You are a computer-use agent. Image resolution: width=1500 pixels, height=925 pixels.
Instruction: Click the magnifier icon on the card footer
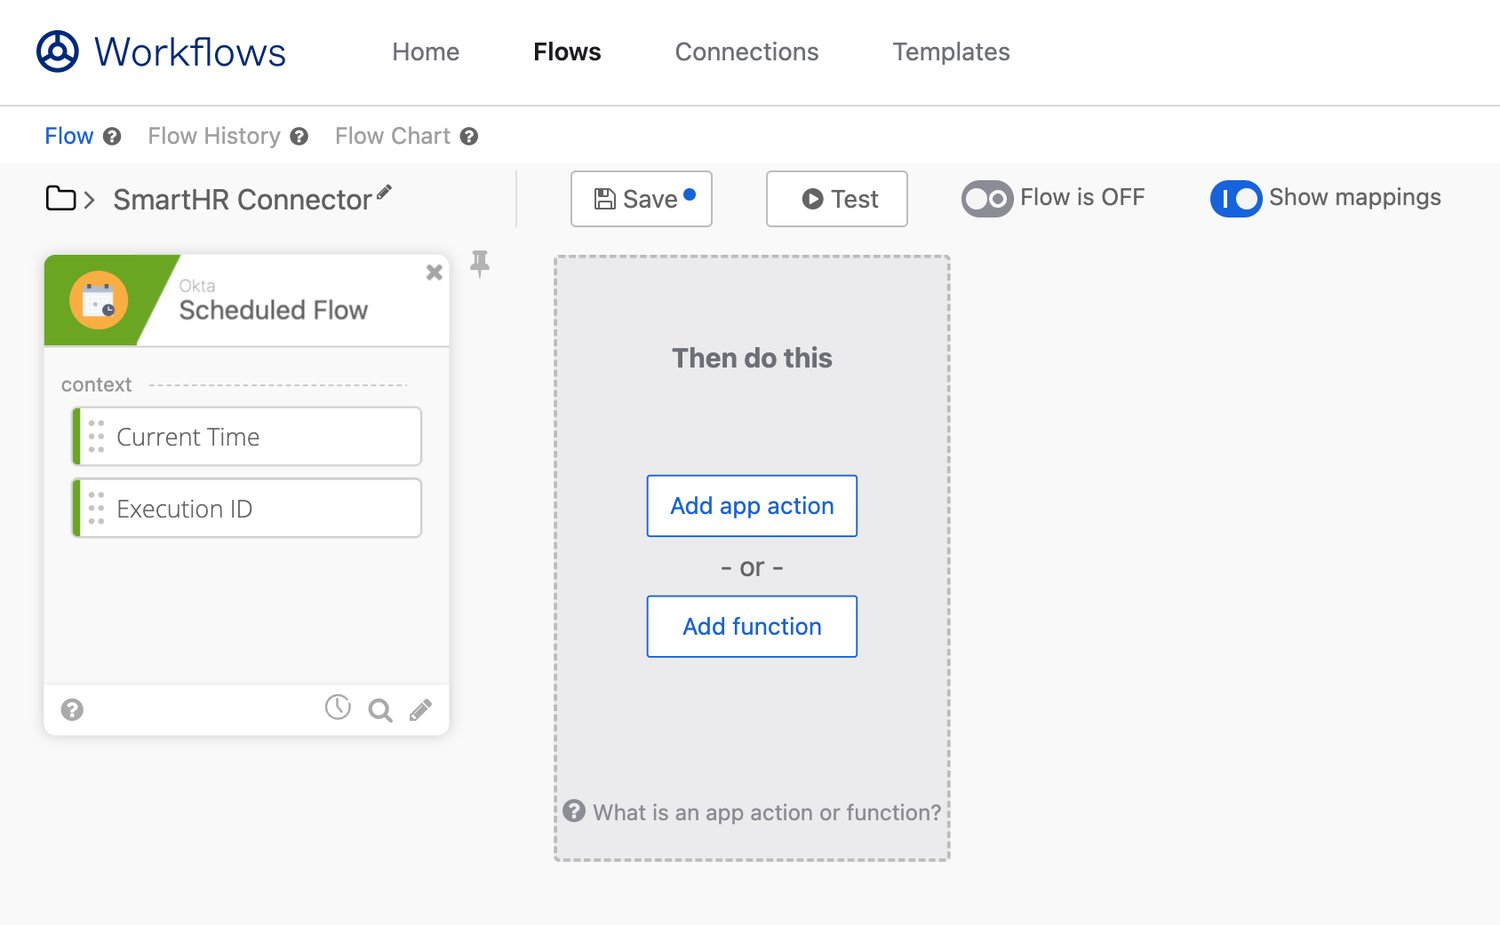point(379,710)
